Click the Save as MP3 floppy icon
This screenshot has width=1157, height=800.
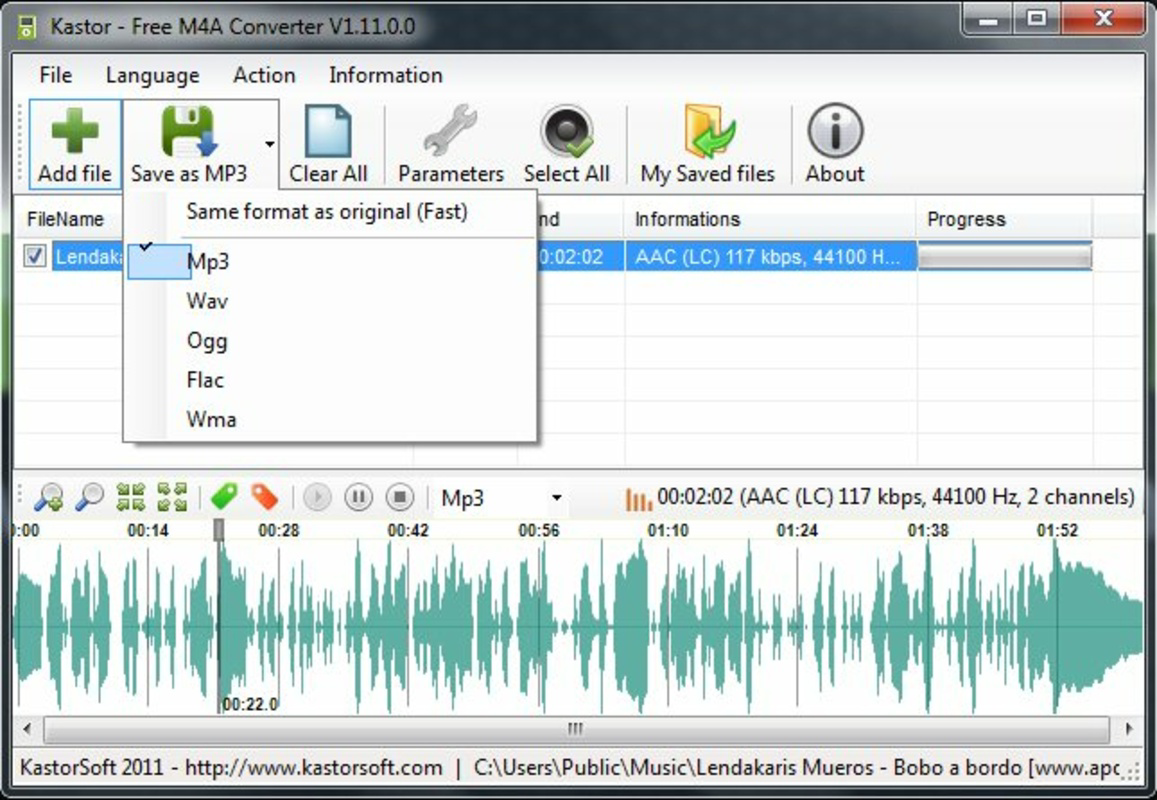(x=188, y=131)
